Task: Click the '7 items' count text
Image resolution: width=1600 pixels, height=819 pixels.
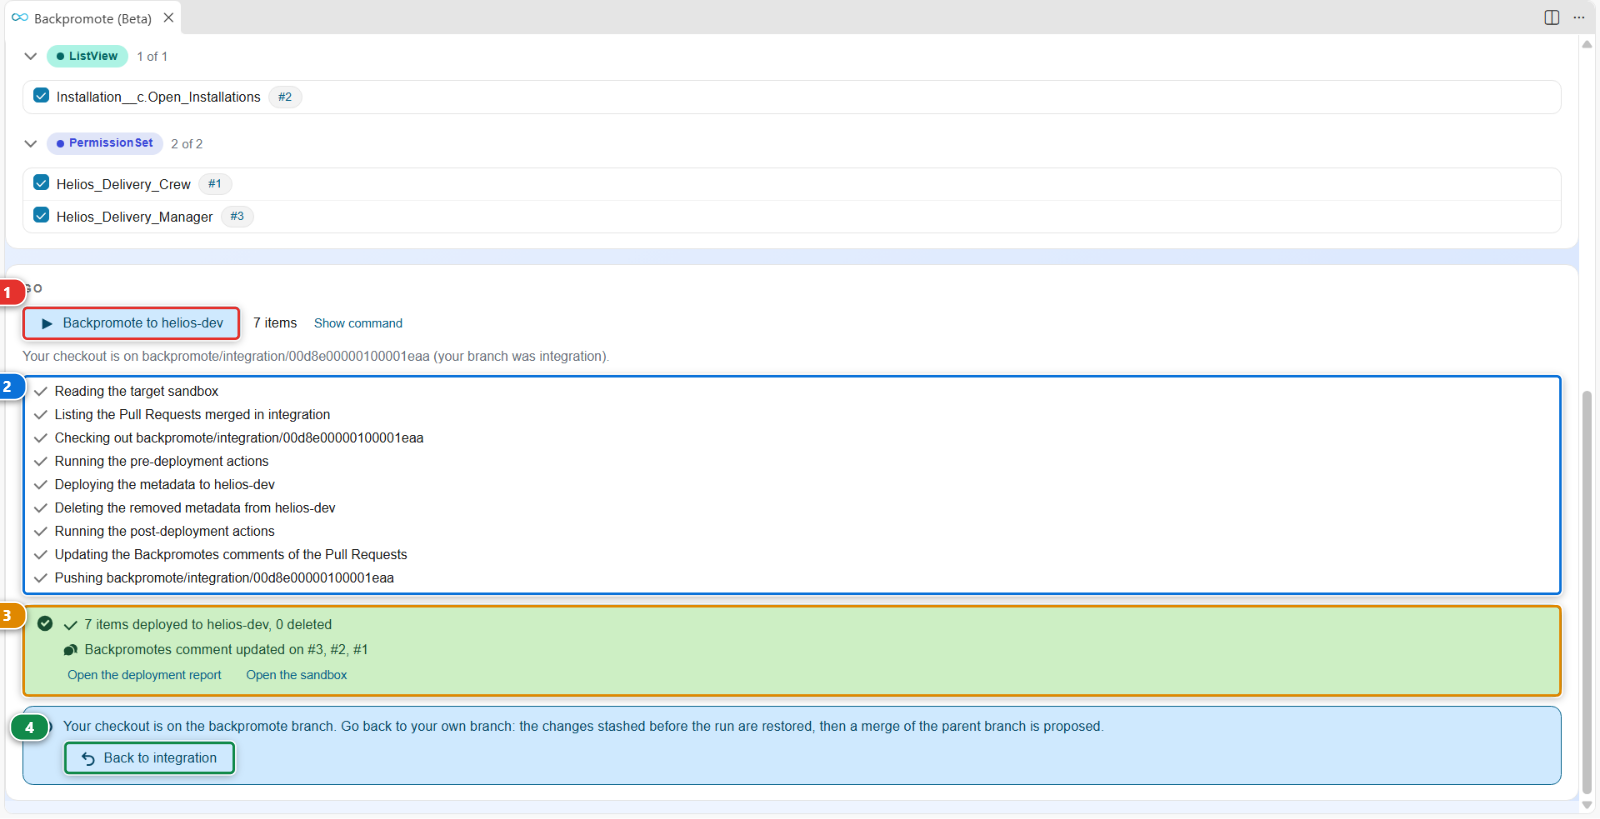Action: point(275,323)
